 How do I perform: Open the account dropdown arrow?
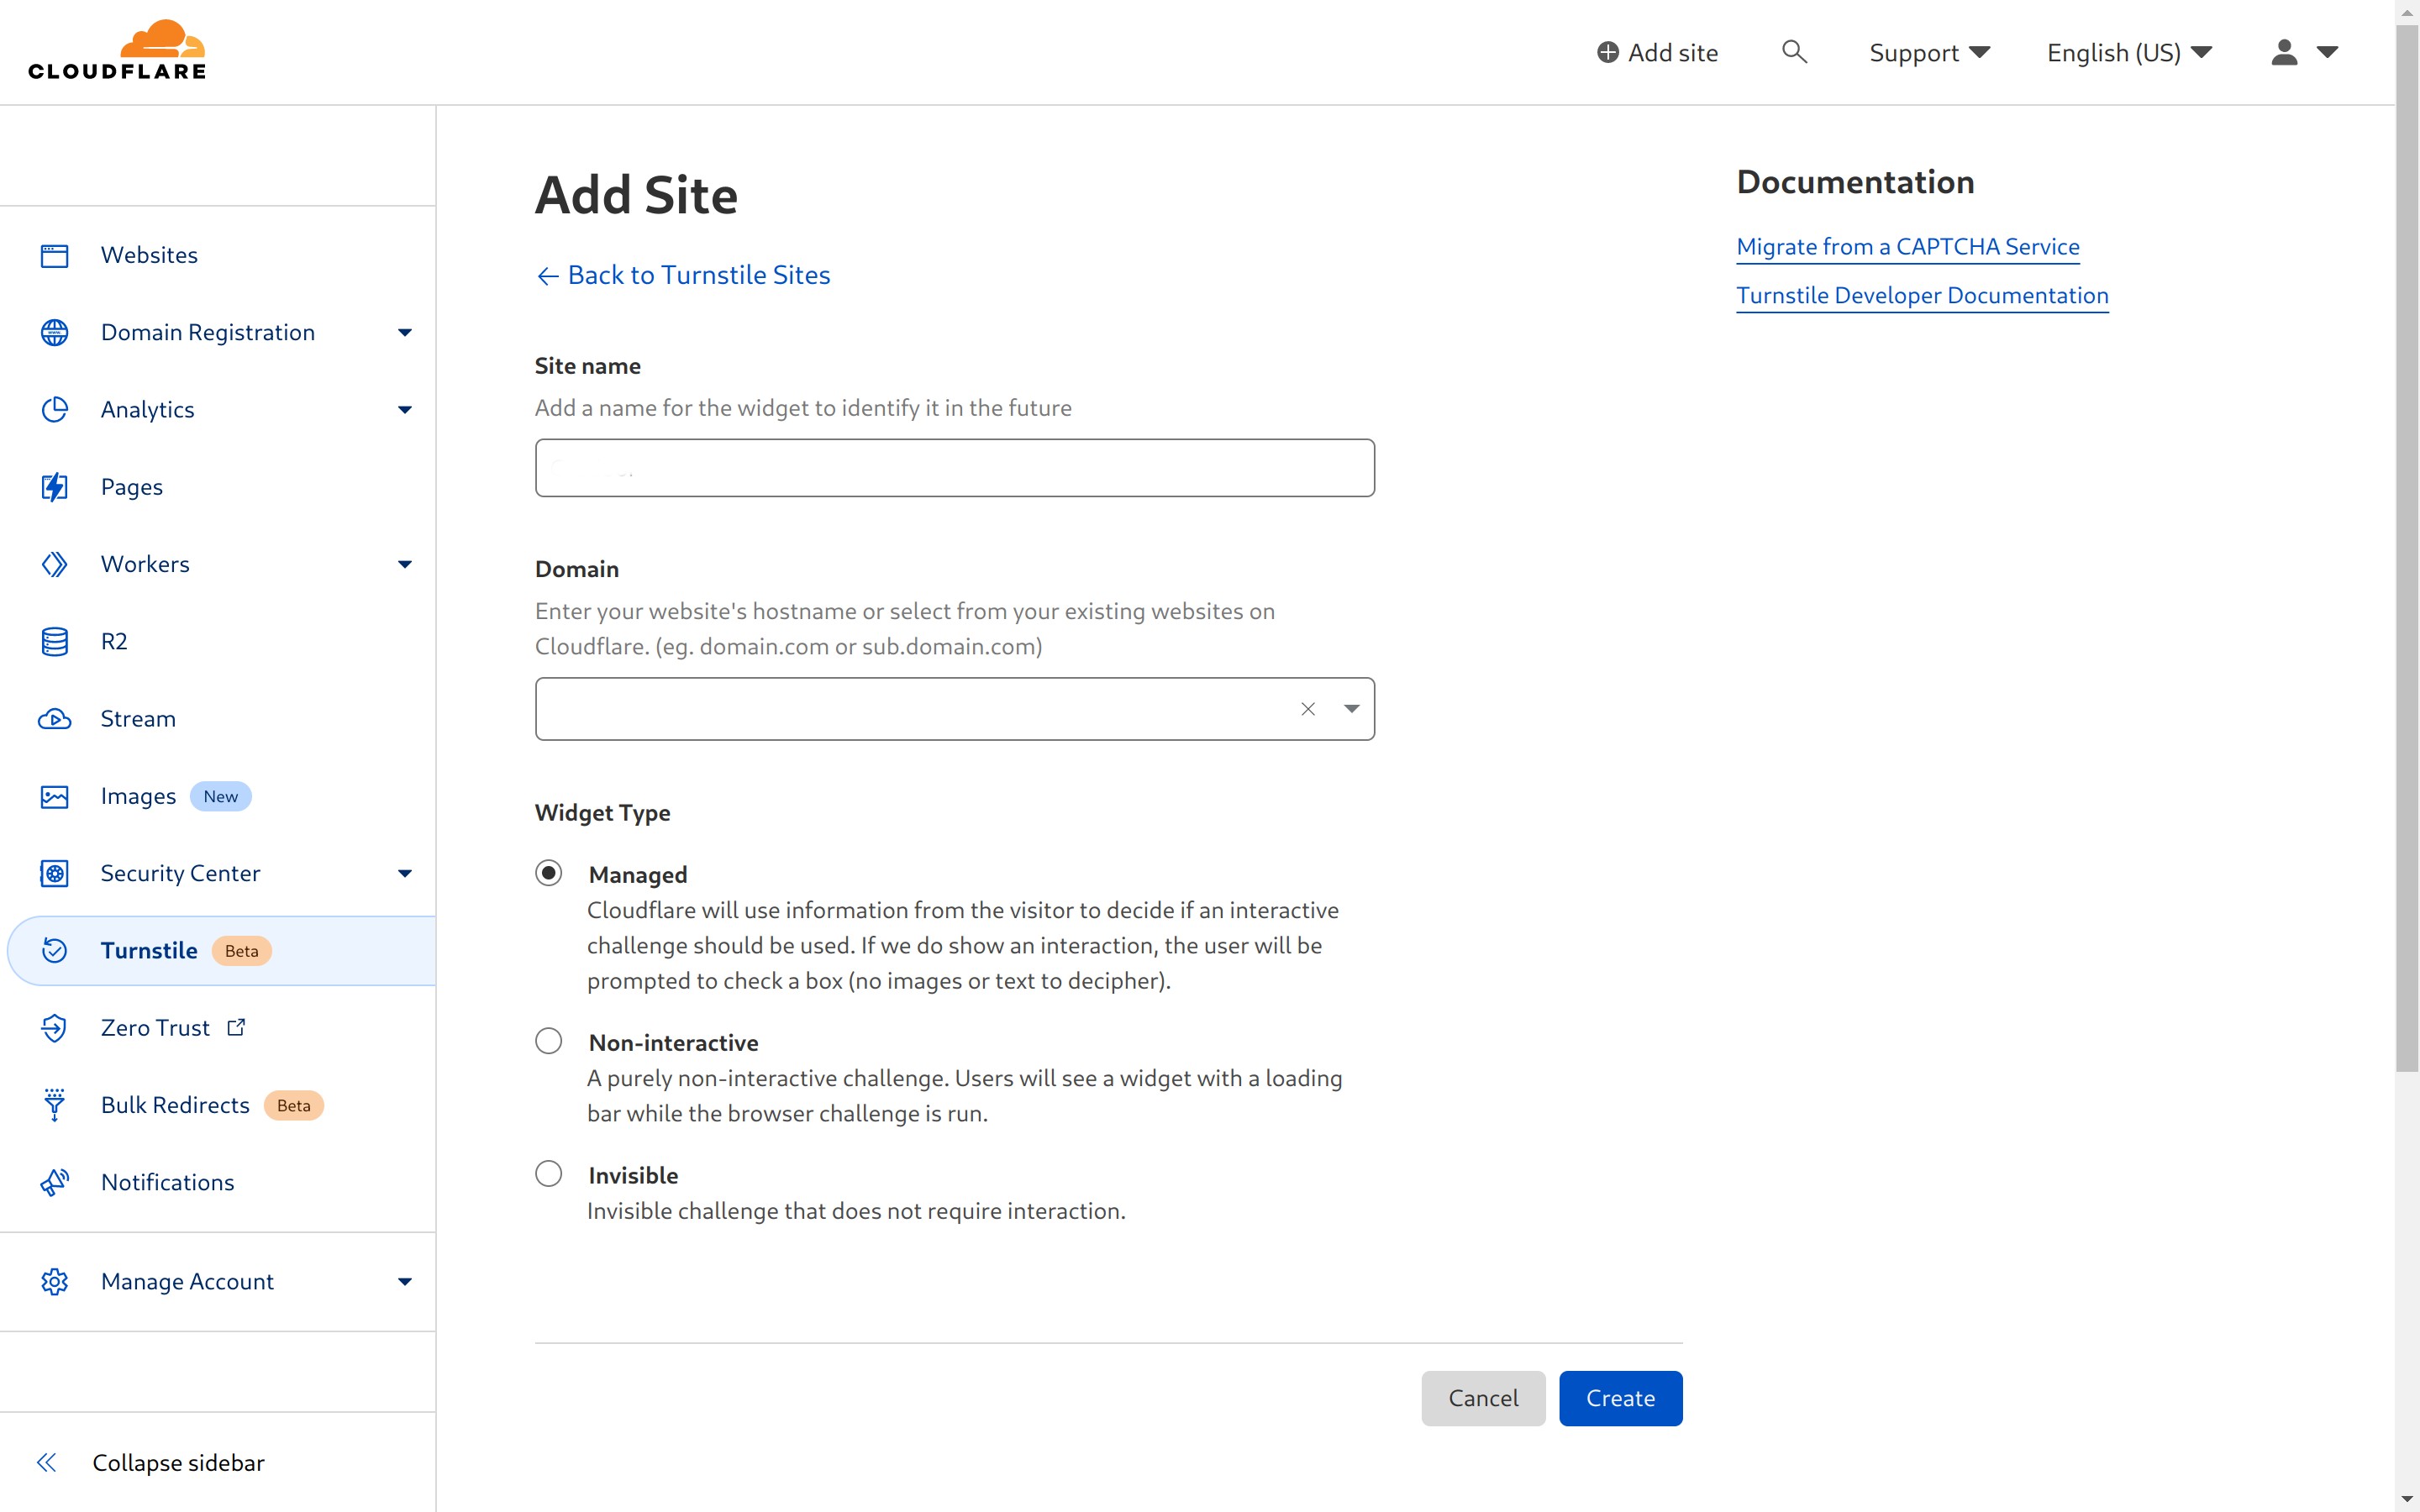coord(2327,52)
